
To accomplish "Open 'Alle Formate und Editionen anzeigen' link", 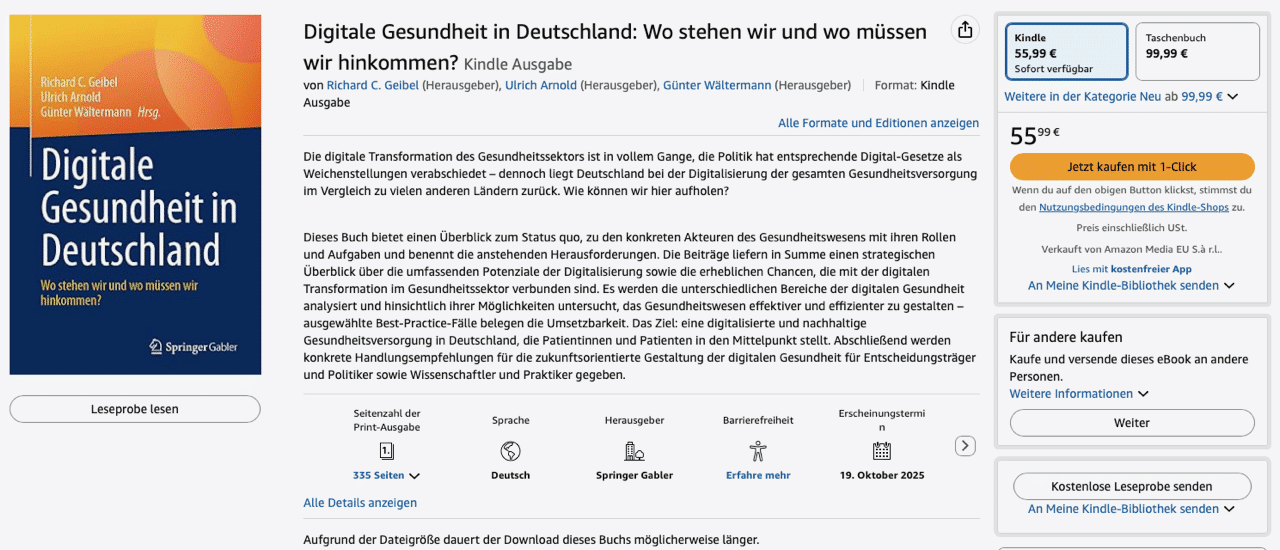I will click(878, 123).
